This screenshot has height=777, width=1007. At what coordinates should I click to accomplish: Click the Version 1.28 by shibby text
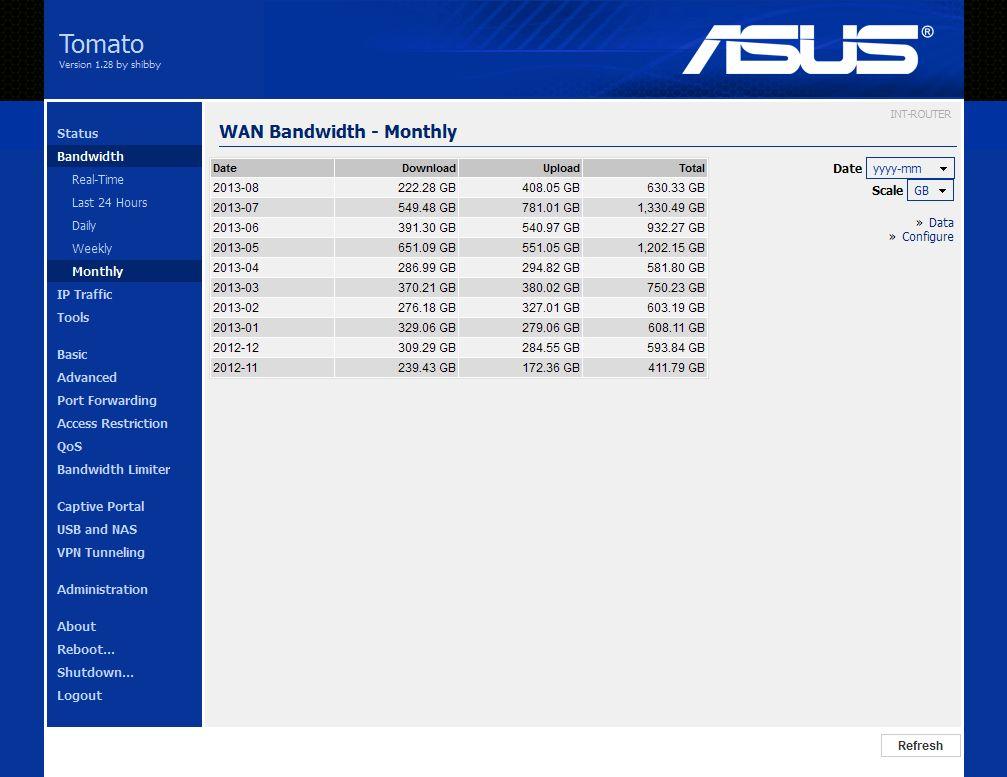click(x=110, y=65)
